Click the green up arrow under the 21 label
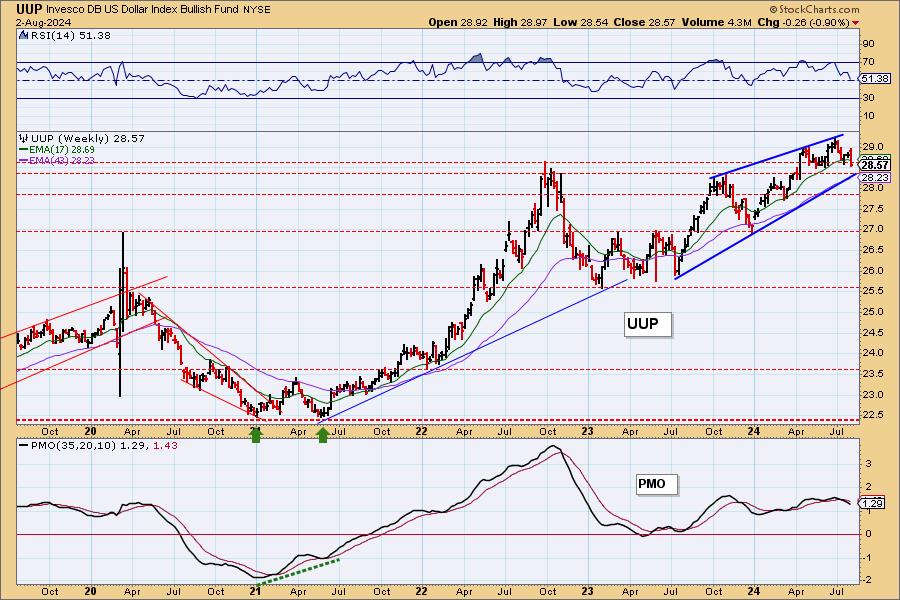 pyautogui.click(x=256, y=435)
